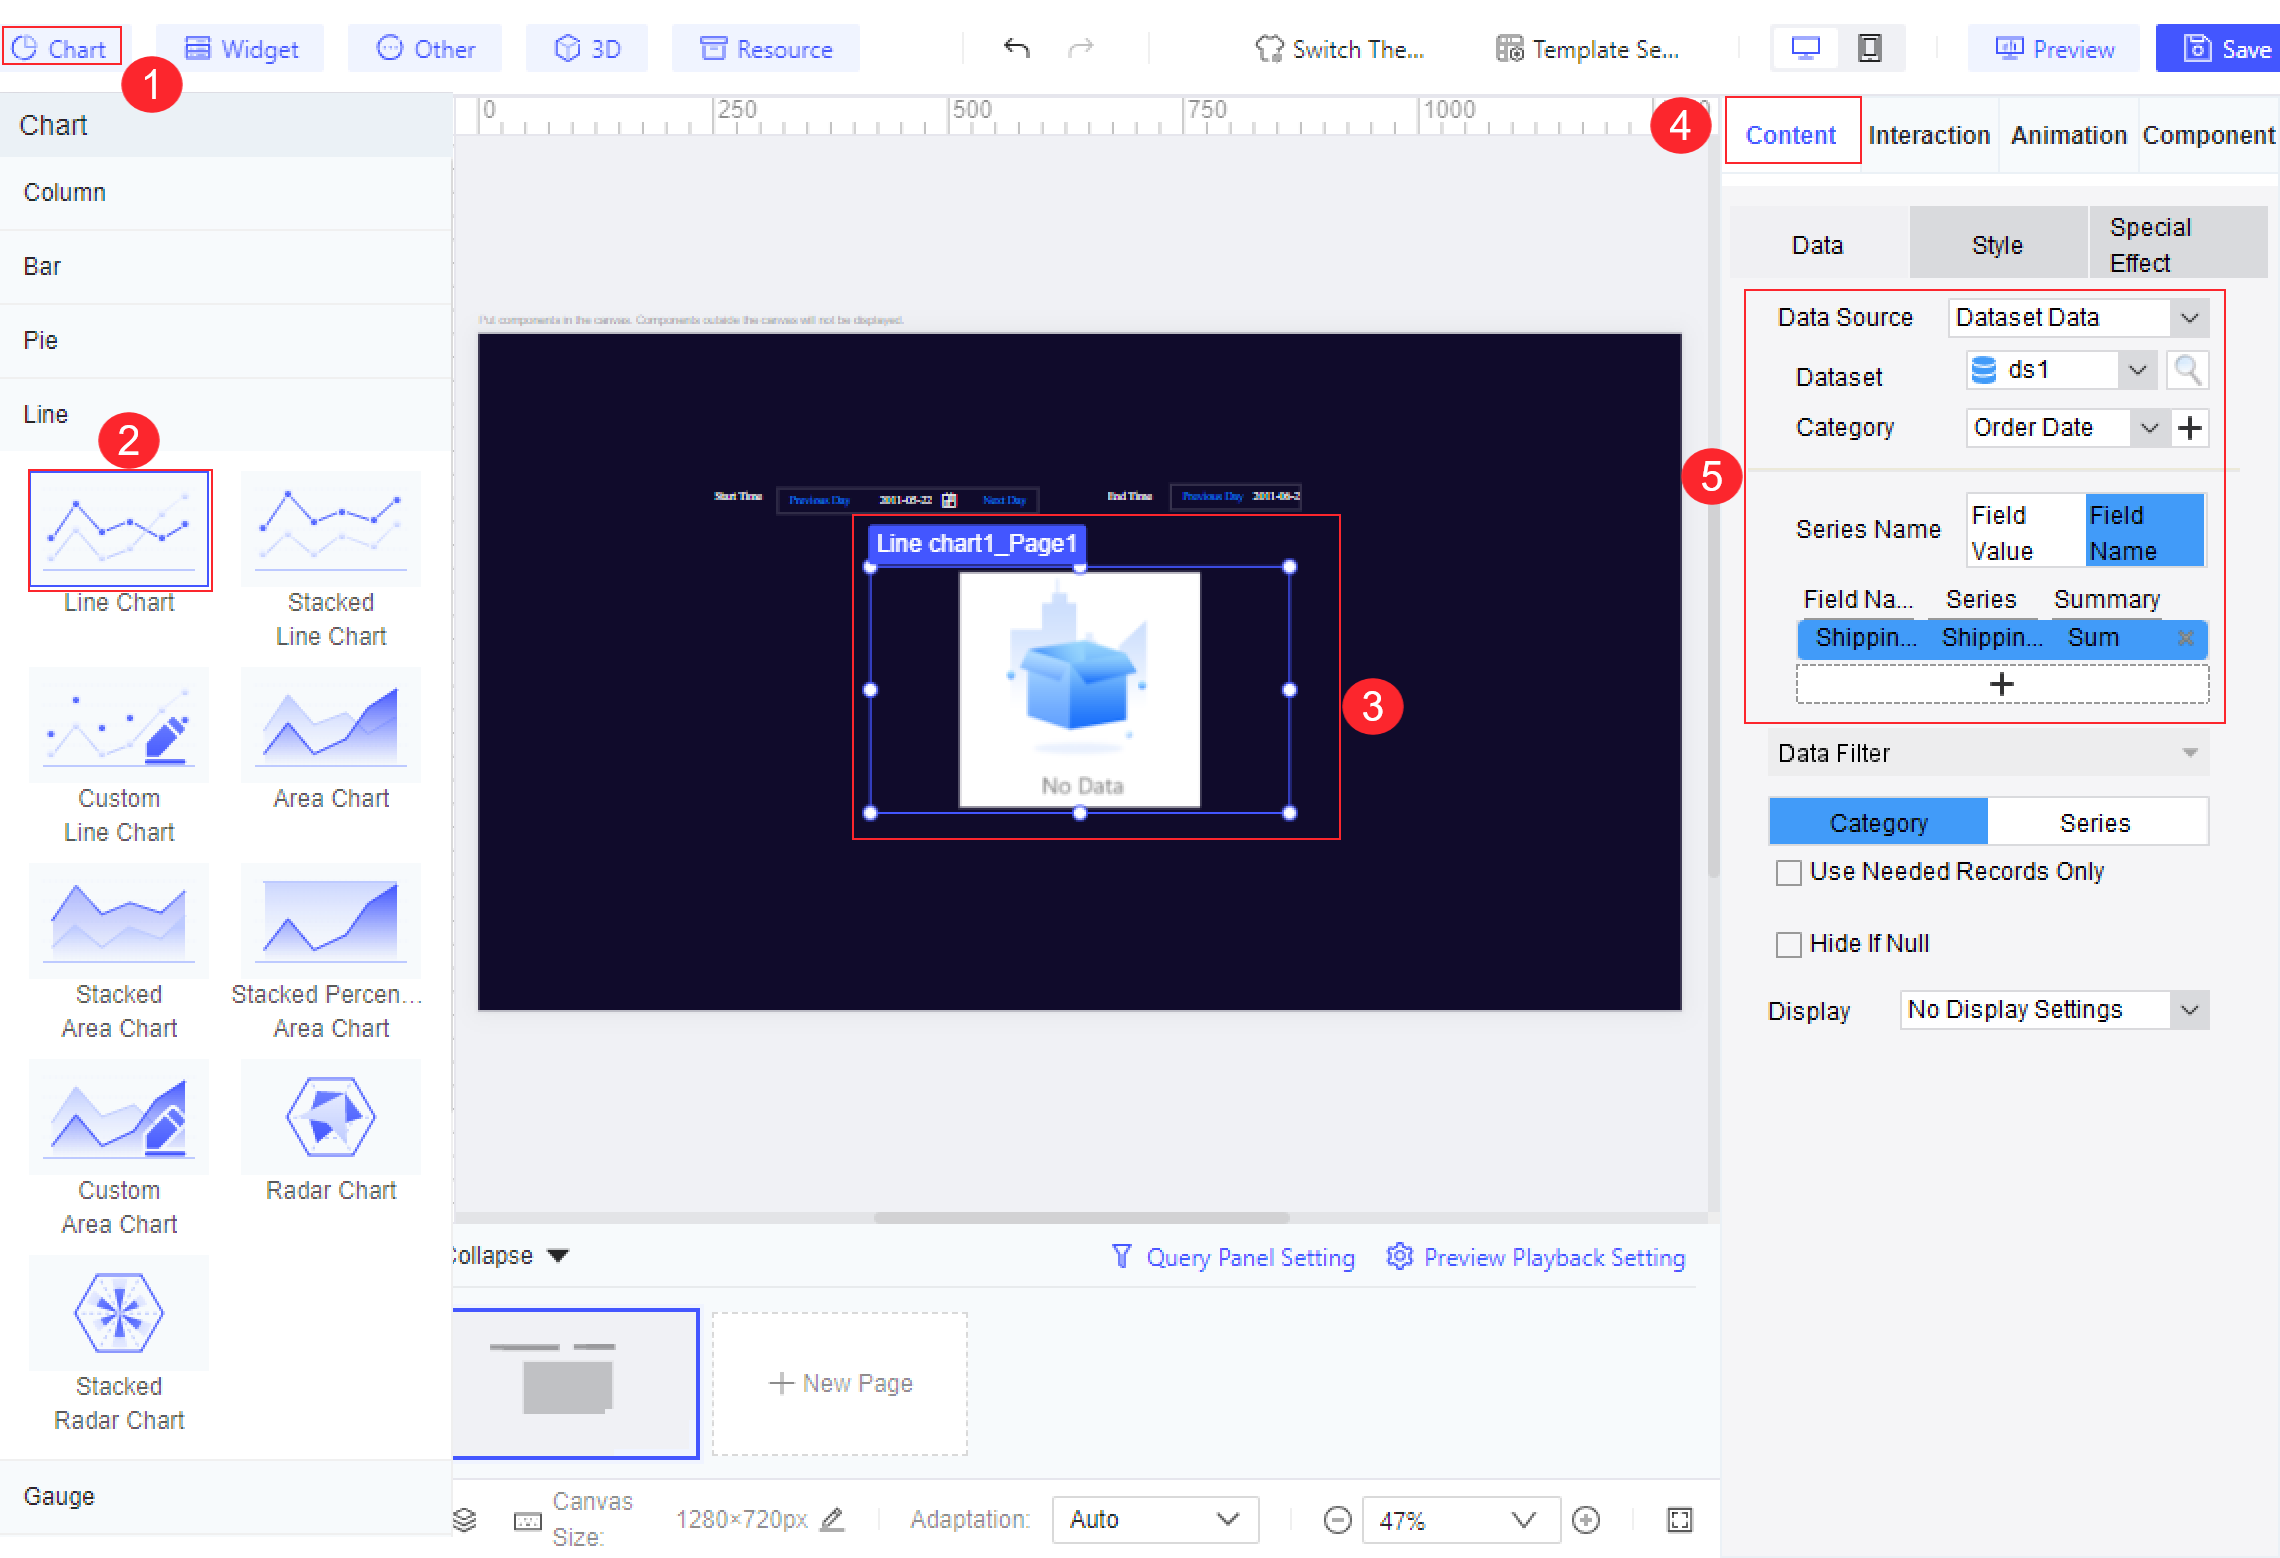
Task: Expand the Data Filter section
Action: point(1988,753)
